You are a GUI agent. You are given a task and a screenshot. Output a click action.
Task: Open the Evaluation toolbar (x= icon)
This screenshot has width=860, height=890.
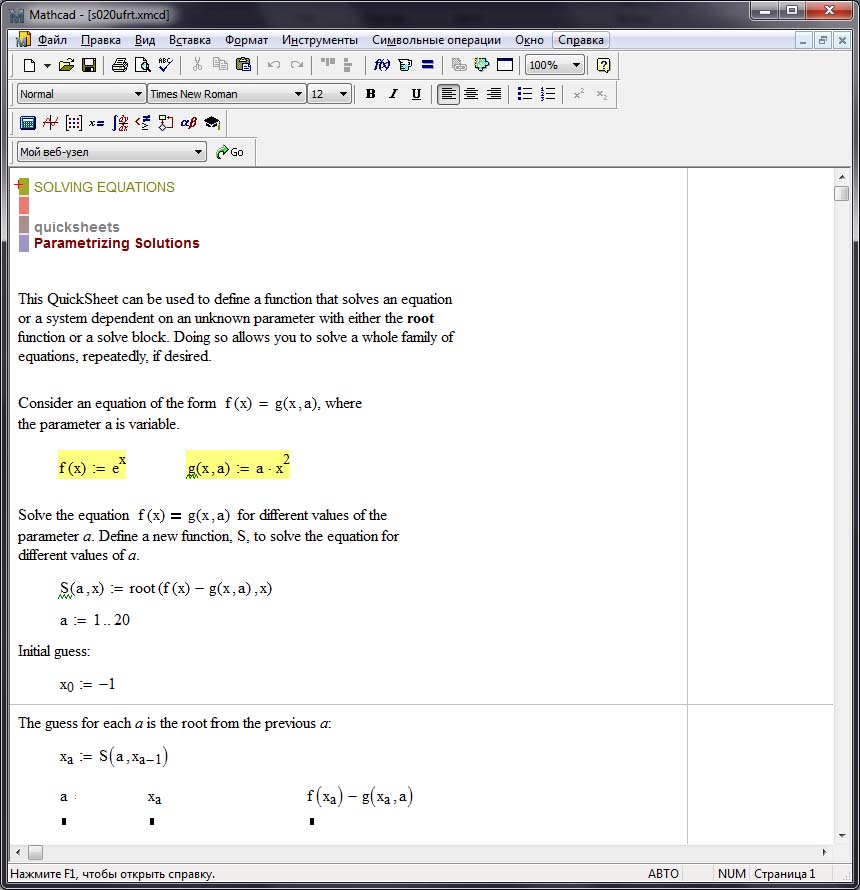point(97,123)
